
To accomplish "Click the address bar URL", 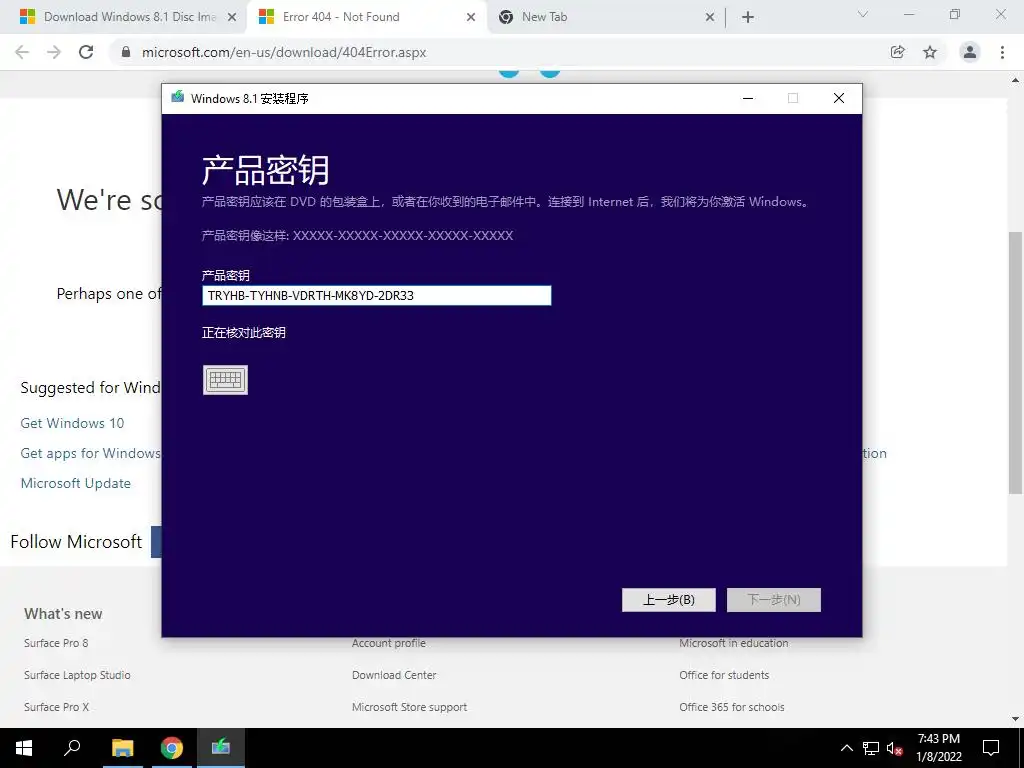I will 284,52.
